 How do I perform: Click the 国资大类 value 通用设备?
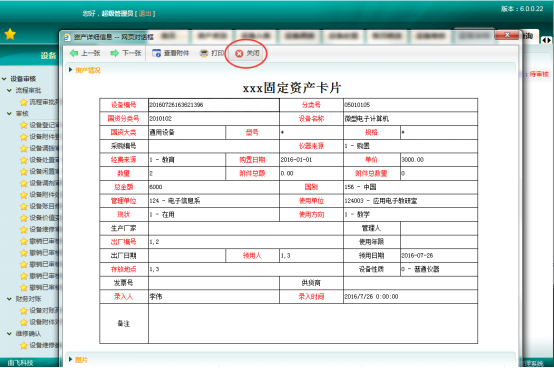162,132
